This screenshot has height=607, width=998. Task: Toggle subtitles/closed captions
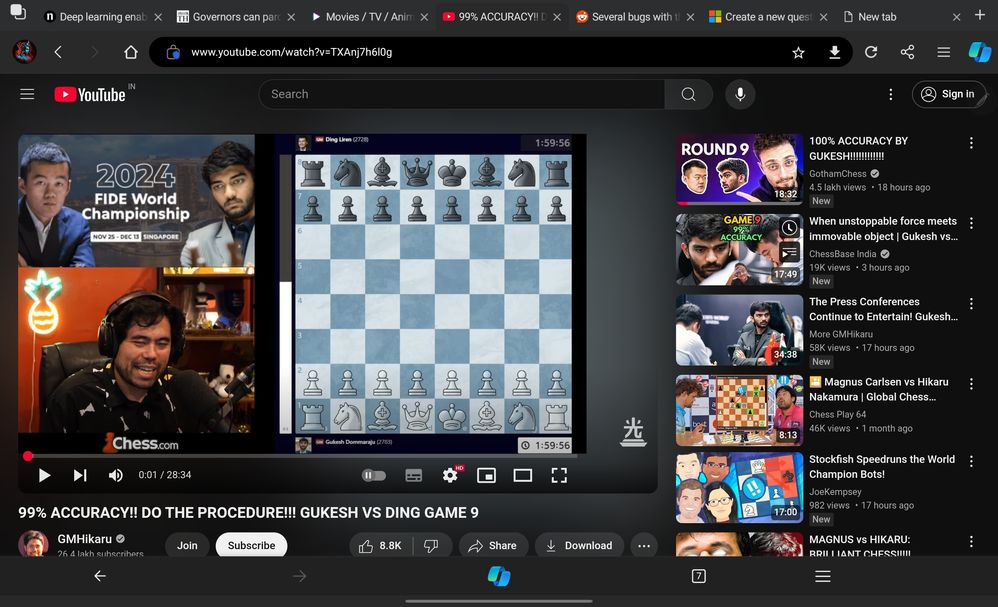pos(414,475)
